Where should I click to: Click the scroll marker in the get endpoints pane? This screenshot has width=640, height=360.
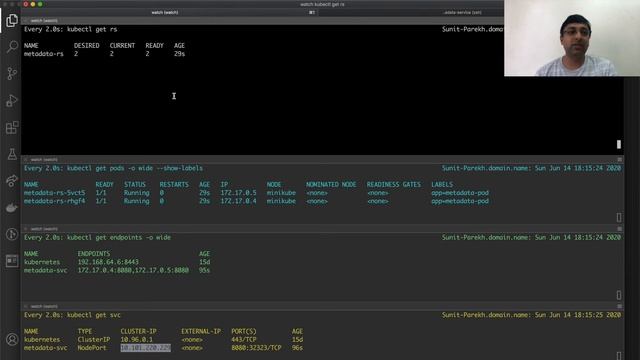click(x=619, y=295)
